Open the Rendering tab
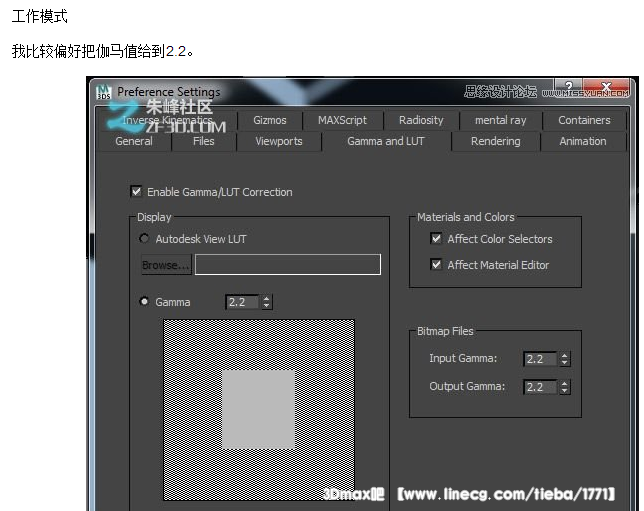The height and width of the screenshot is (511, 644). click(x=496, y=141)
